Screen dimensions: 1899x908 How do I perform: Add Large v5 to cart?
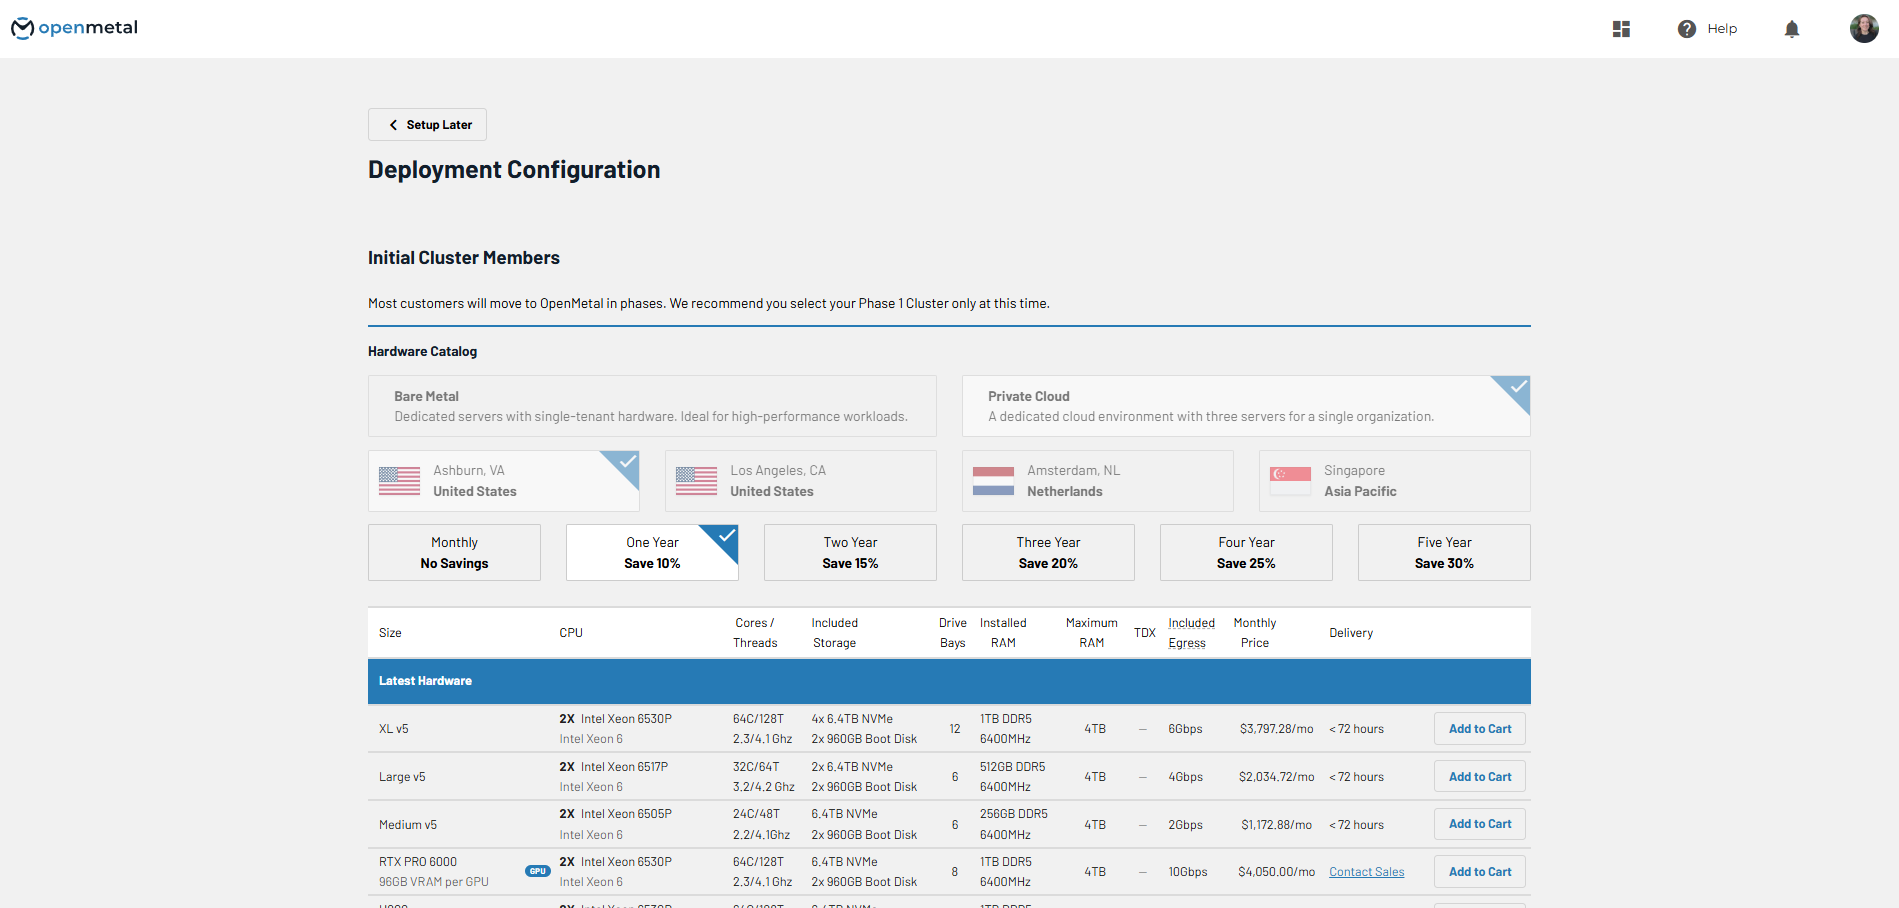click(1480, 777)
